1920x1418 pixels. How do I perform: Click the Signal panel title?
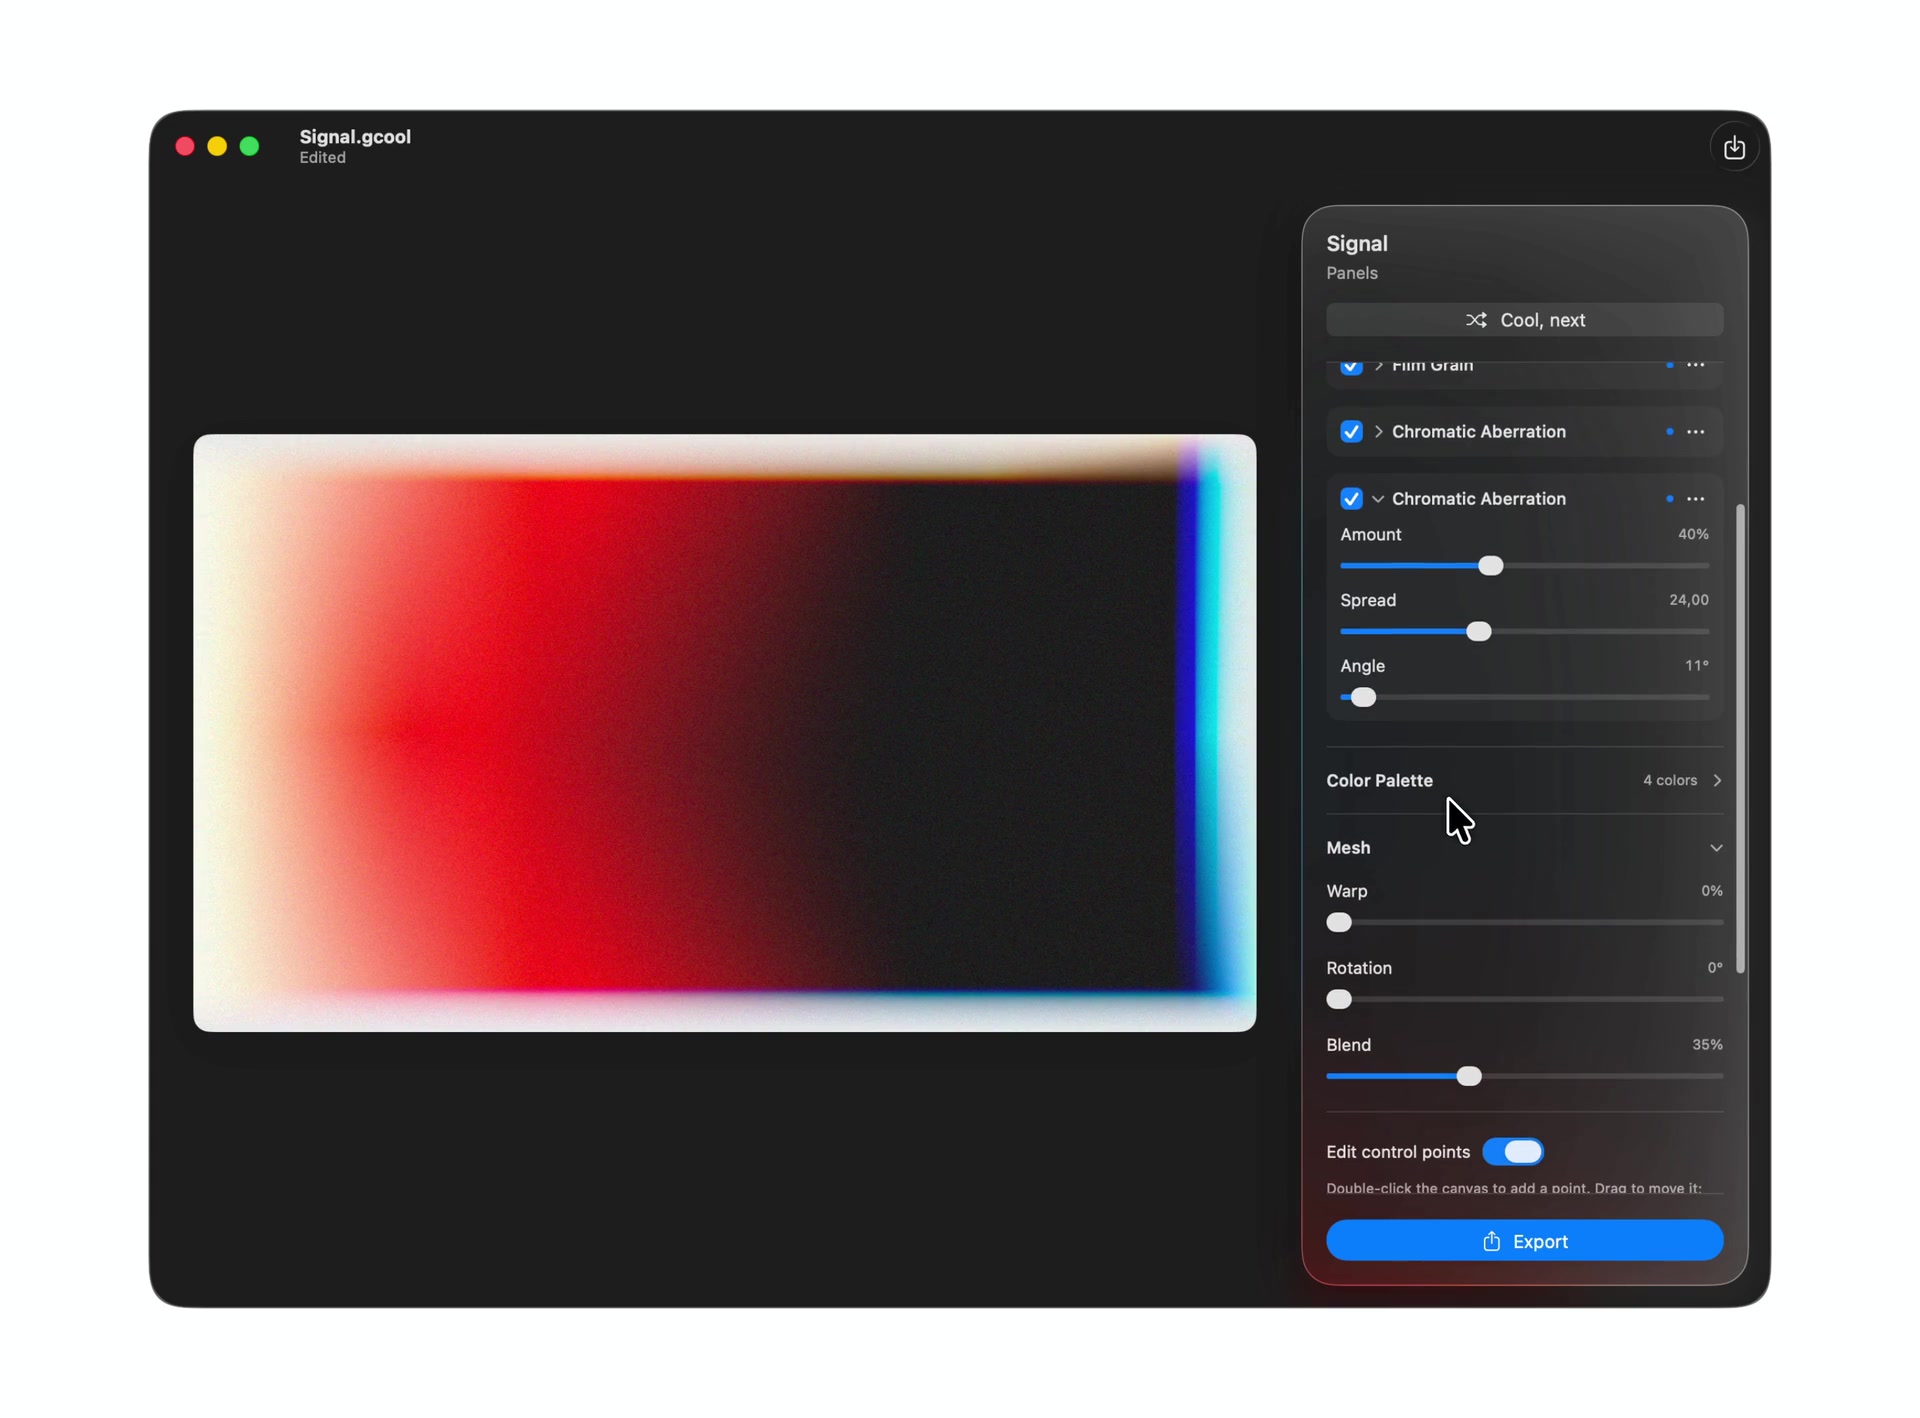[x=1357, y=244]
